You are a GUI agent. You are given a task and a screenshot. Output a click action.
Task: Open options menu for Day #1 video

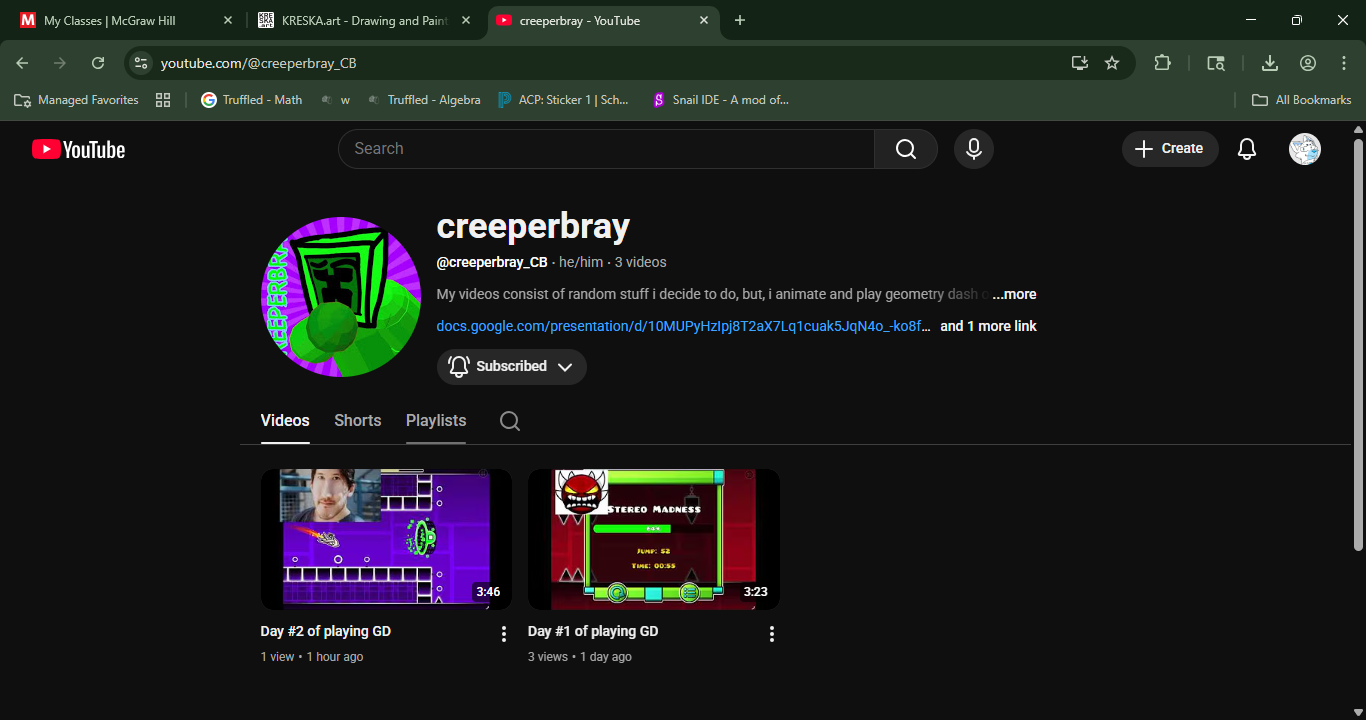point(771,634)
